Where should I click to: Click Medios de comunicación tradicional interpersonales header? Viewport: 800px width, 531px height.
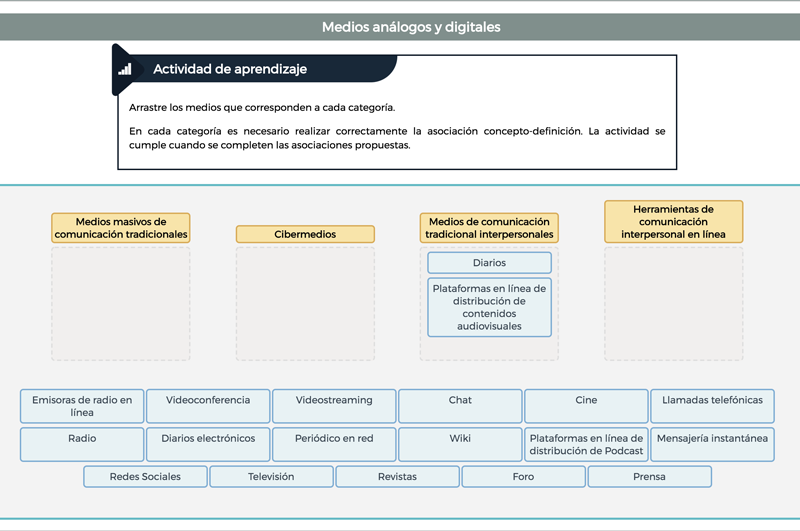coord(489,228)
